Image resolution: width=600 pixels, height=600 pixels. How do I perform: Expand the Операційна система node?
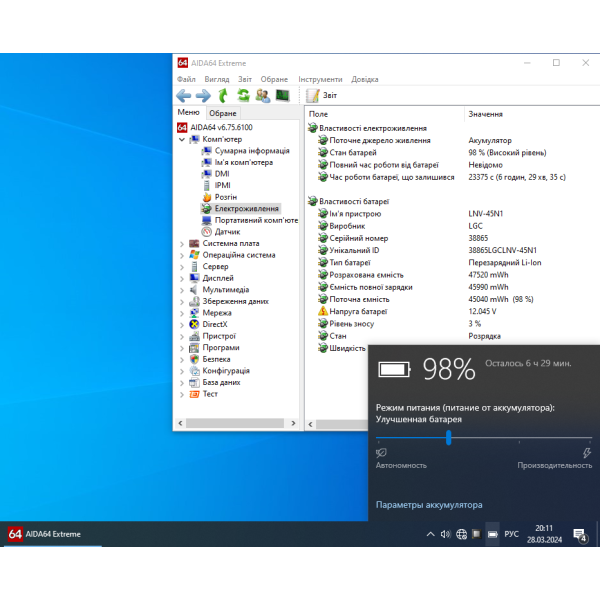[x=182, y=255]
